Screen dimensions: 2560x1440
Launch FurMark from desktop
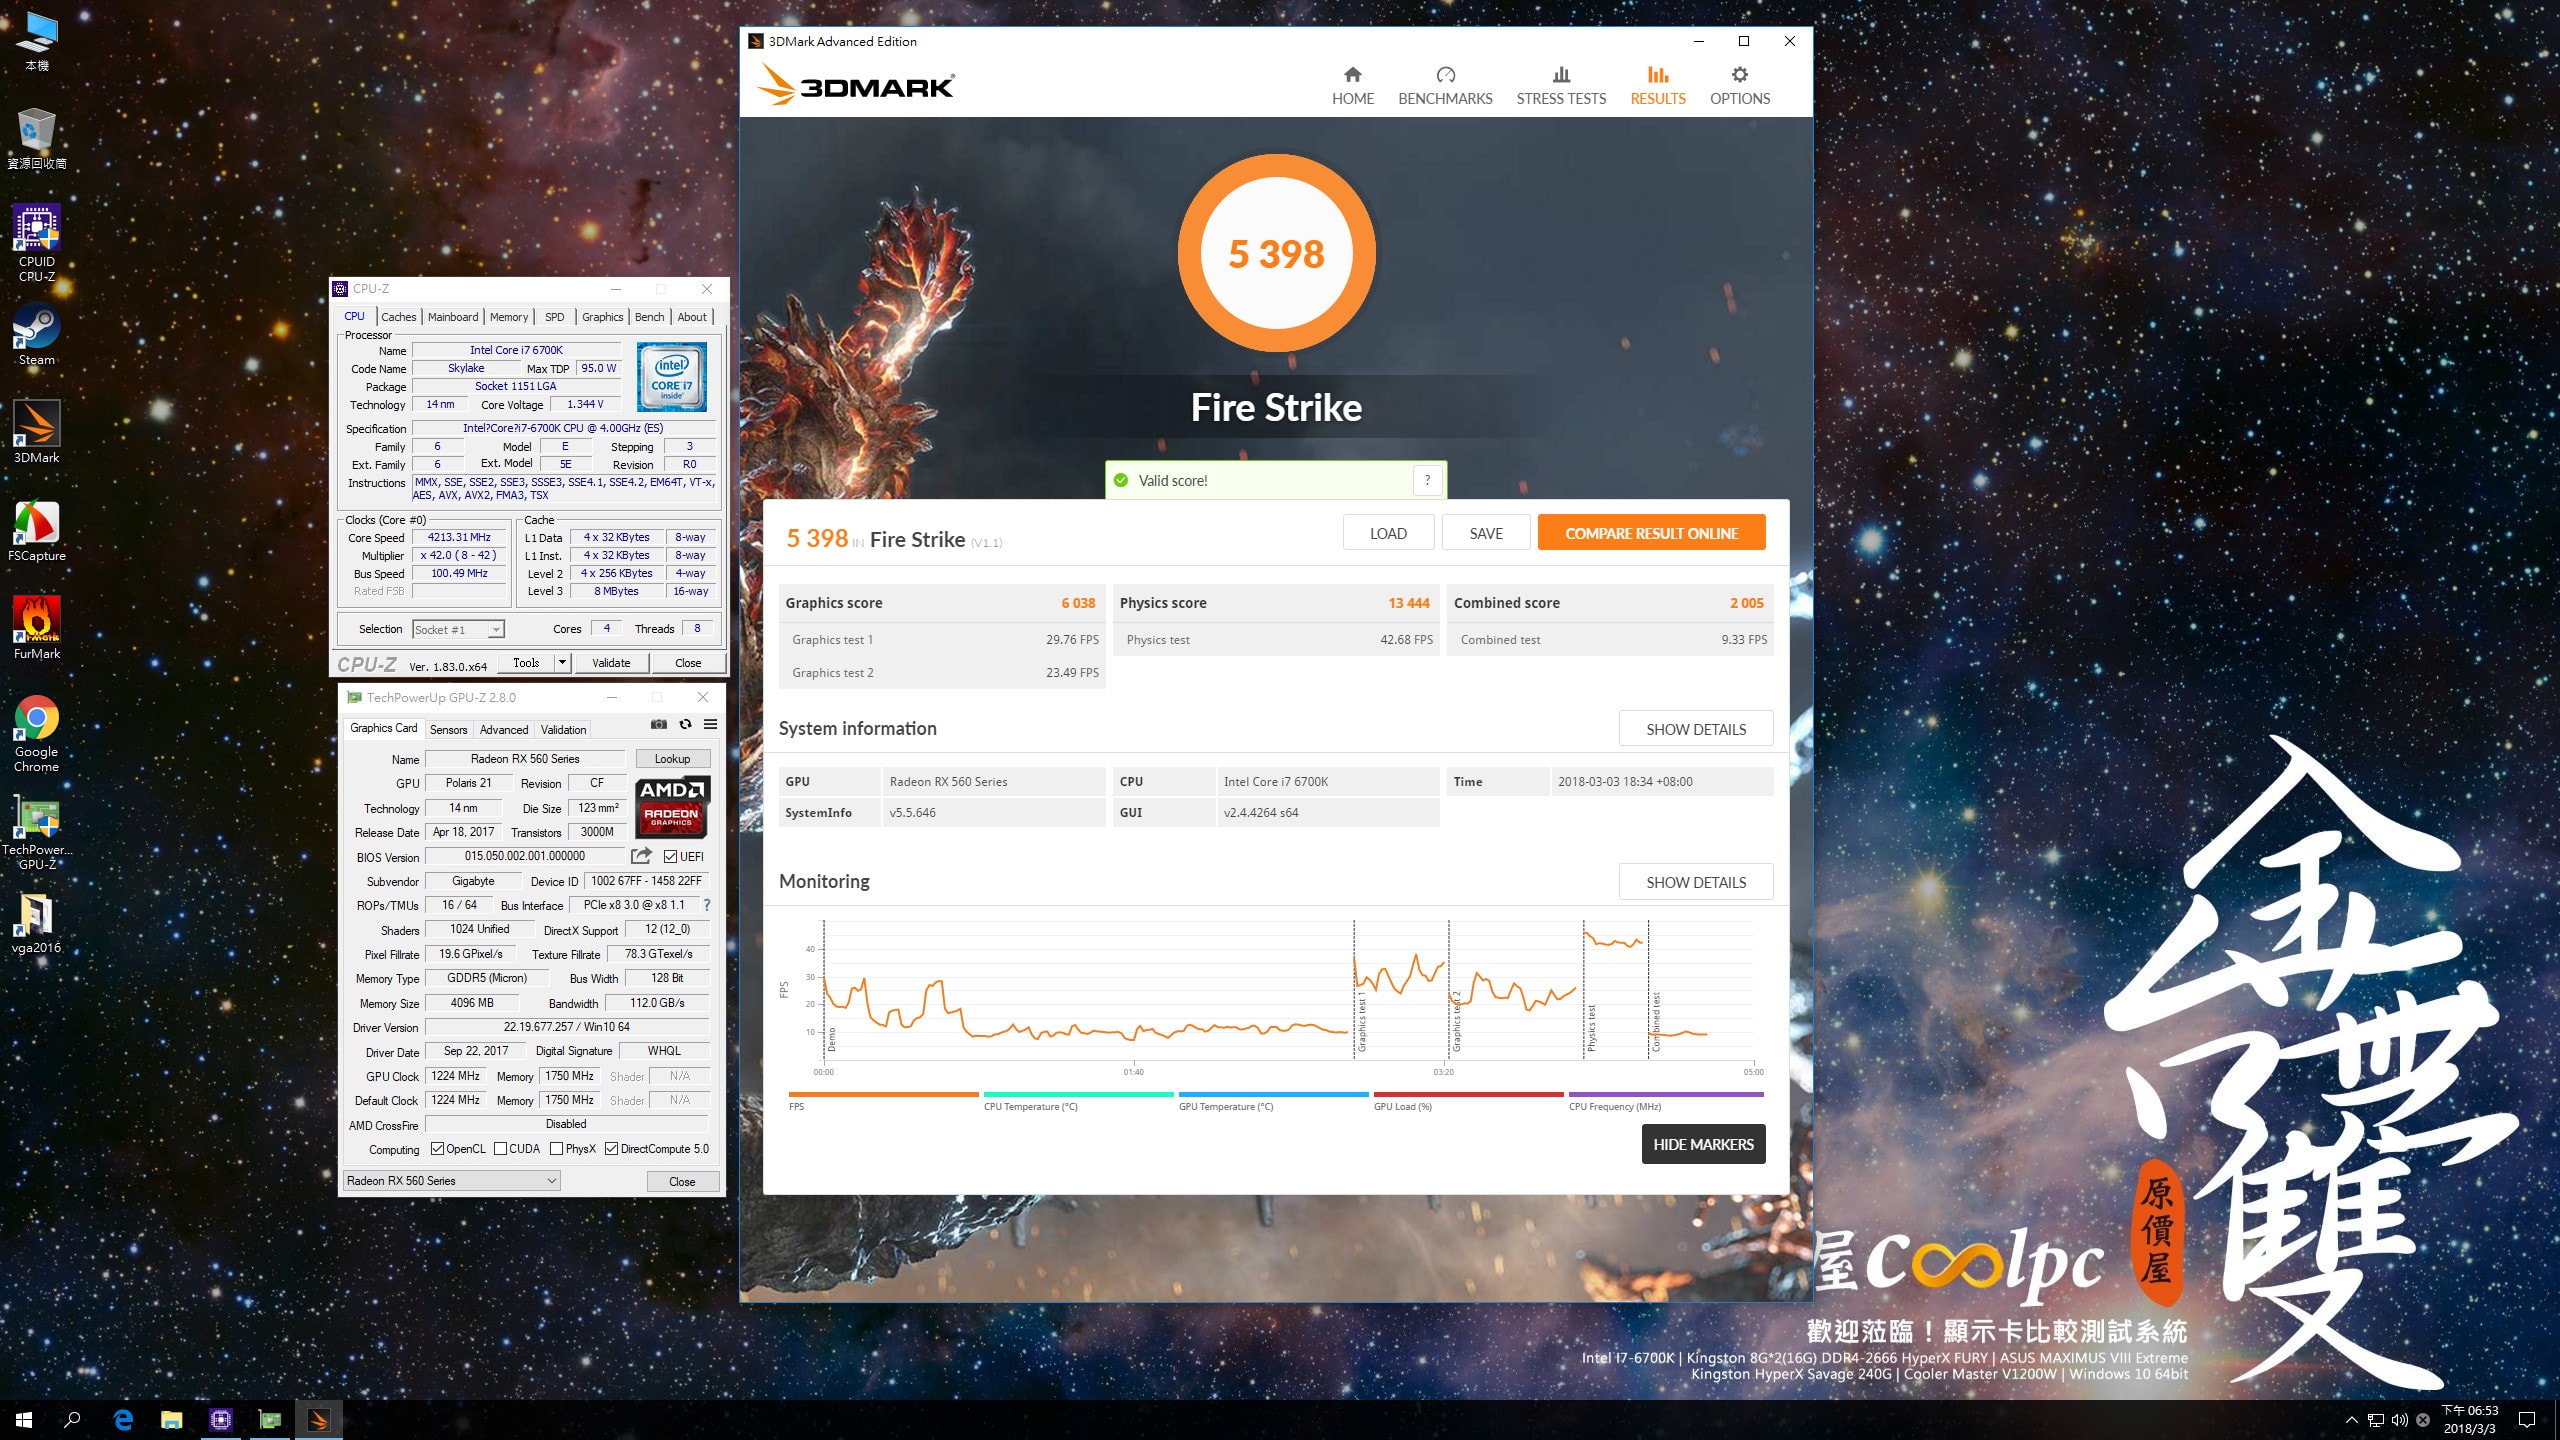(37, 629)
